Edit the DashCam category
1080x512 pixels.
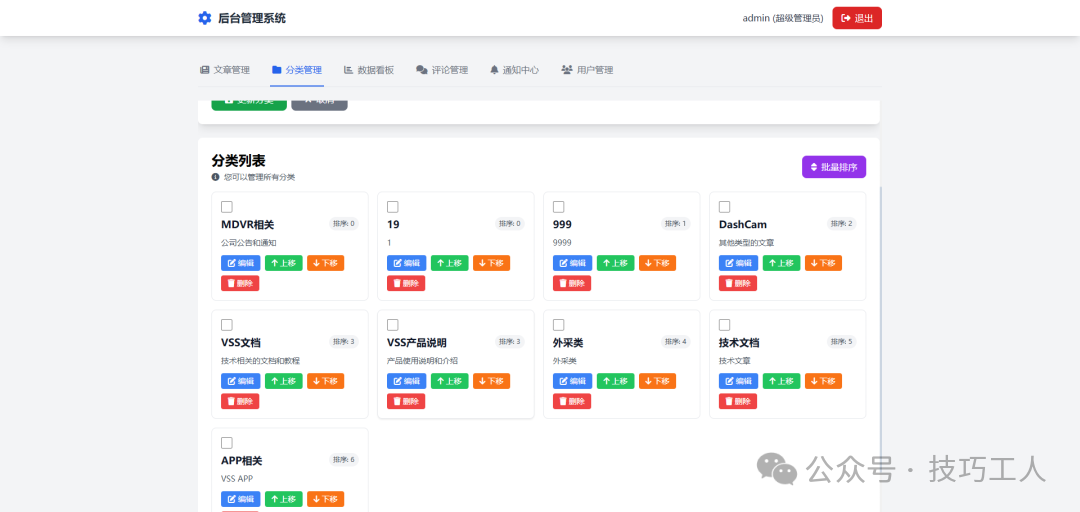point(738,263)
